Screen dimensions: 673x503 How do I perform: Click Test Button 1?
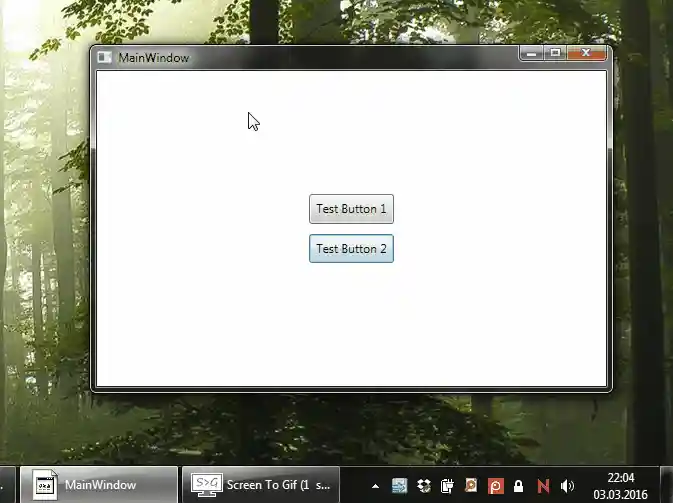click(x=351, y=209)
